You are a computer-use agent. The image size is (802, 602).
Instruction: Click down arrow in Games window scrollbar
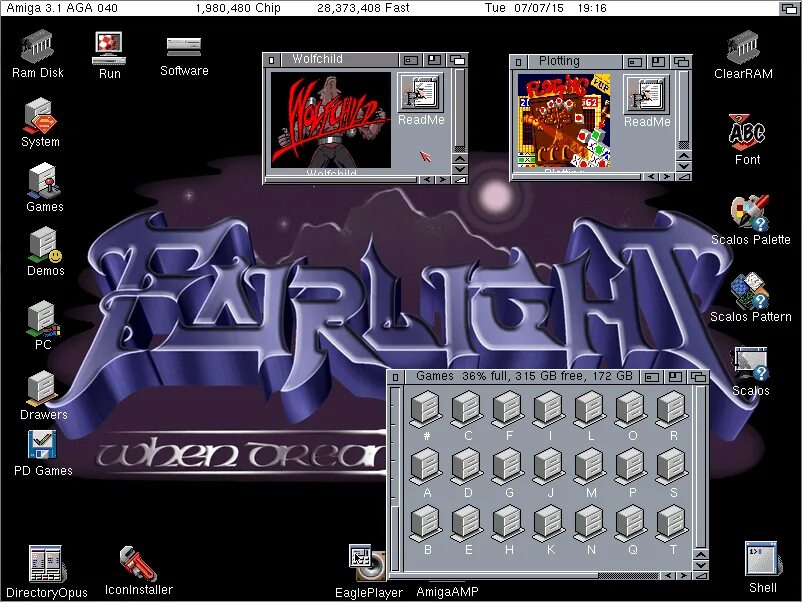tap(701, 566)
